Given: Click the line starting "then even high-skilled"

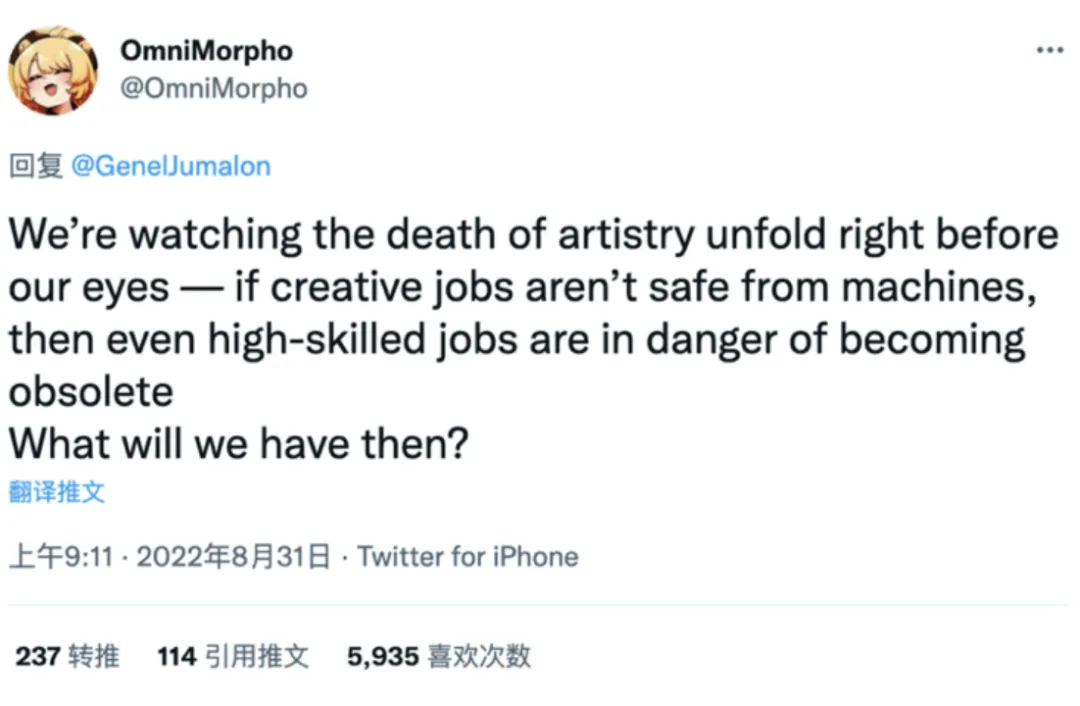Looking at the screenshot, I should point(517,339).
